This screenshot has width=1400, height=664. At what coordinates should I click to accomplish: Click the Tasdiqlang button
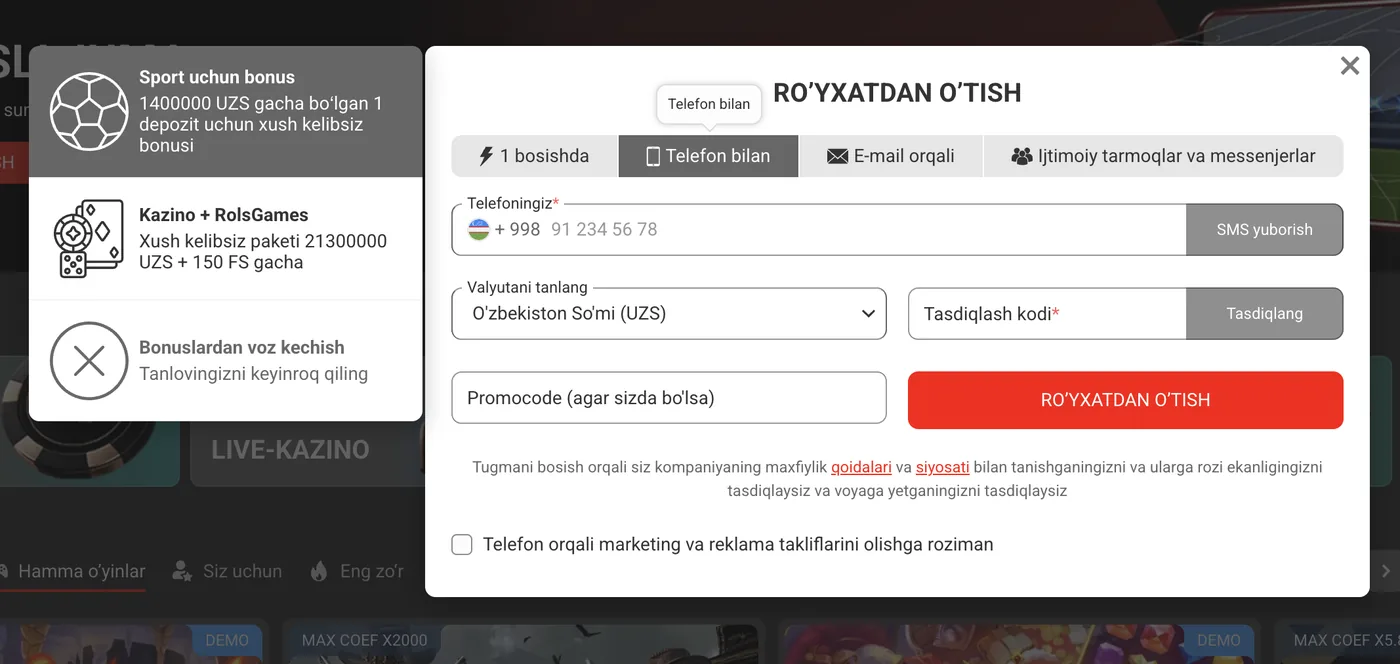pos(1264,313)
